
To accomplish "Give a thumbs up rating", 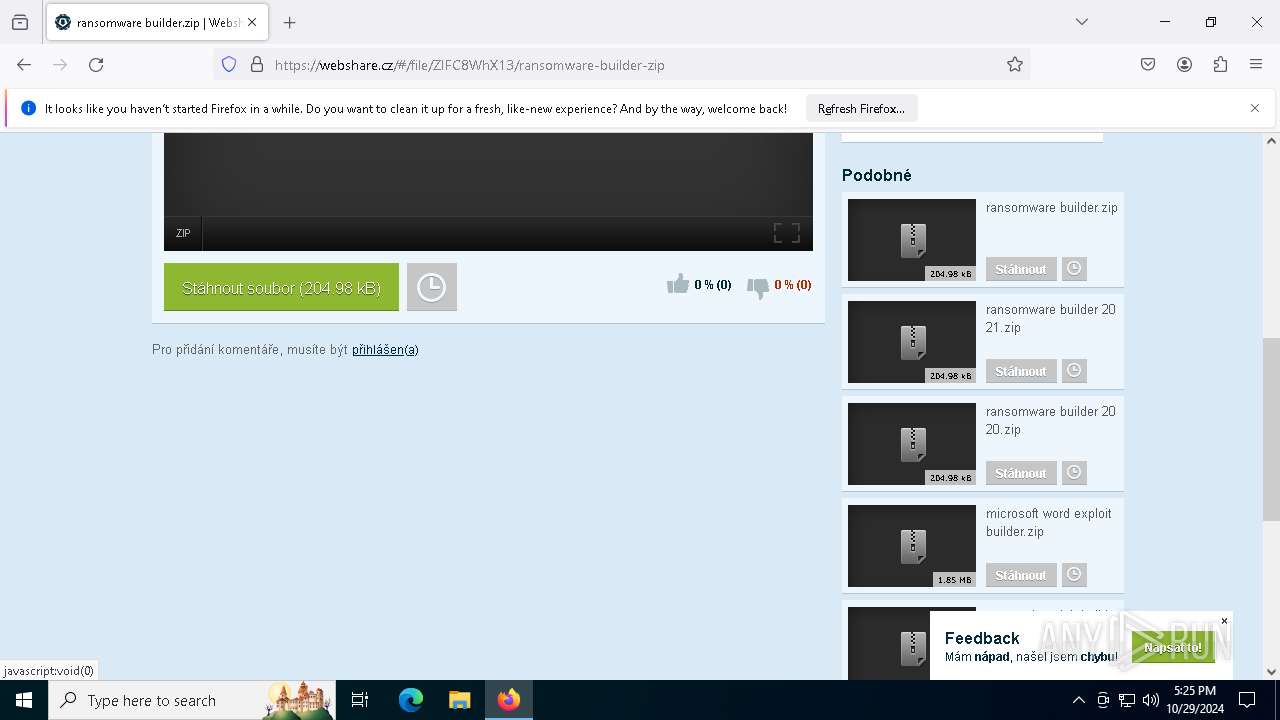I will pos(678,285).
